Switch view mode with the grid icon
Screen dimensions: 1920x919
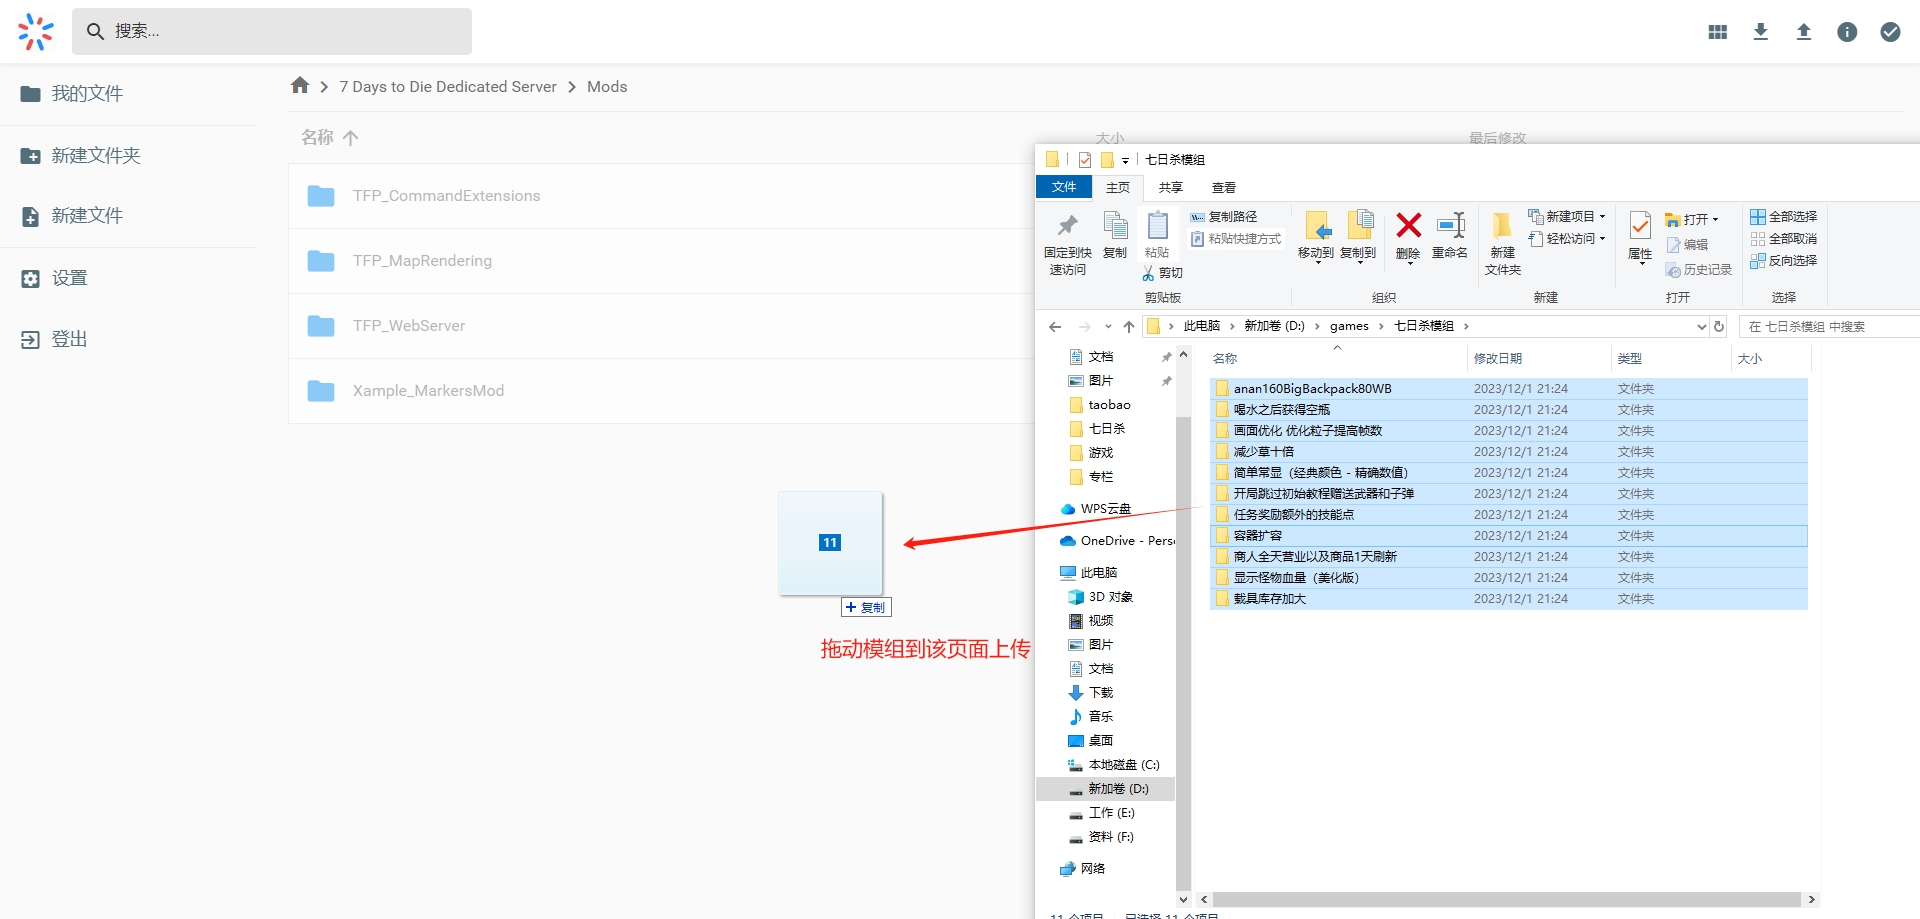click(x=1718, y=32)
